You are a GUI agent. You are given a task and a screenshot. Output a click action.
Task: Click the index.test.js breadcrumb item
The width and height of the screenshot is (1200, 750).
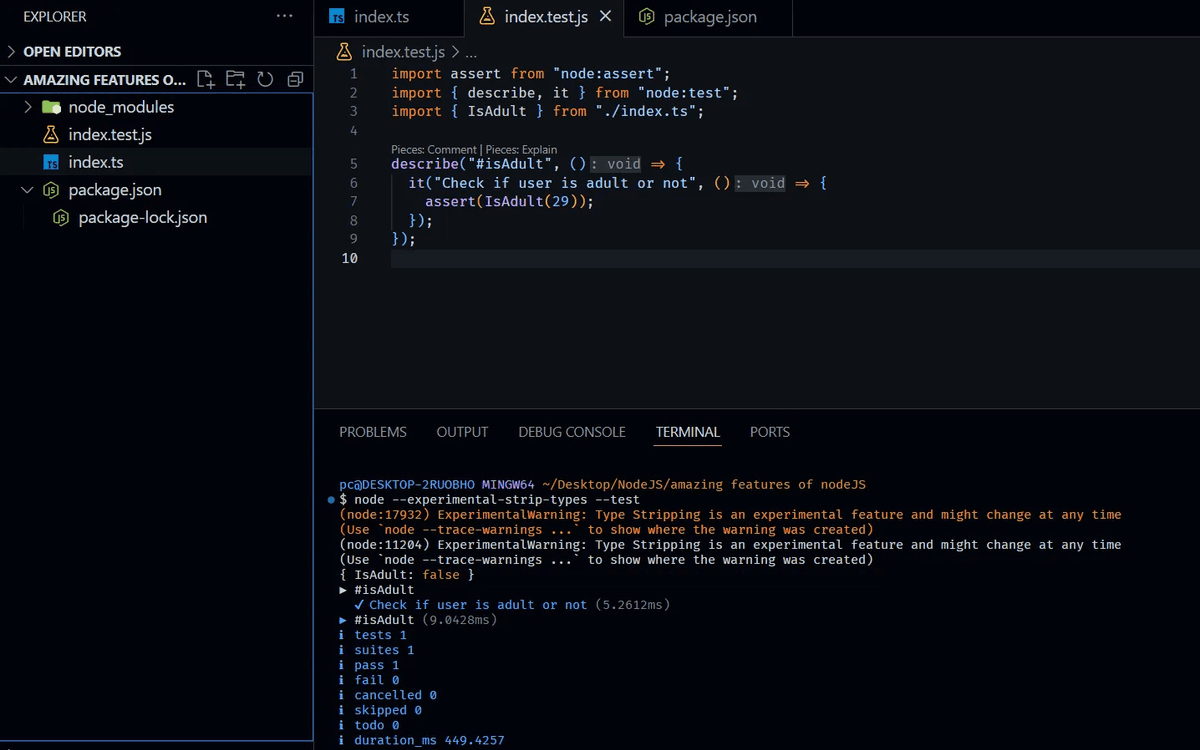click(x=403, y=51)
